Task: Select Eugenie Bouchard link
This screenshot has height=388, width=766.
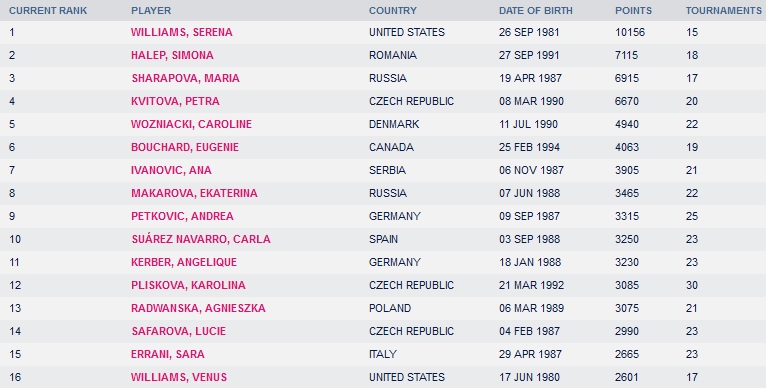Action: point(185,147)
